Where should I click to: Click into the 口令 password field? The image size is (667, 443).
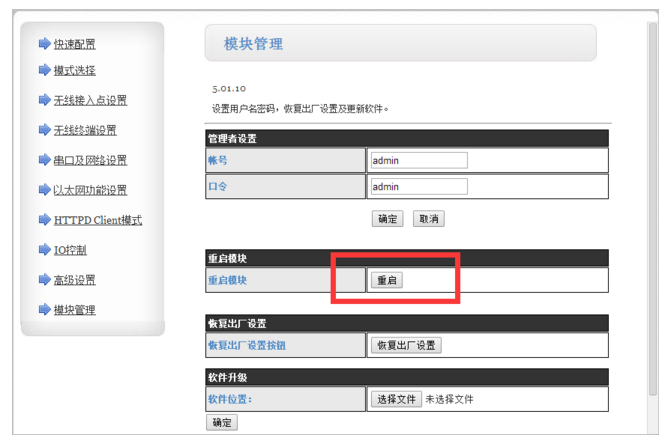[418, 186]
